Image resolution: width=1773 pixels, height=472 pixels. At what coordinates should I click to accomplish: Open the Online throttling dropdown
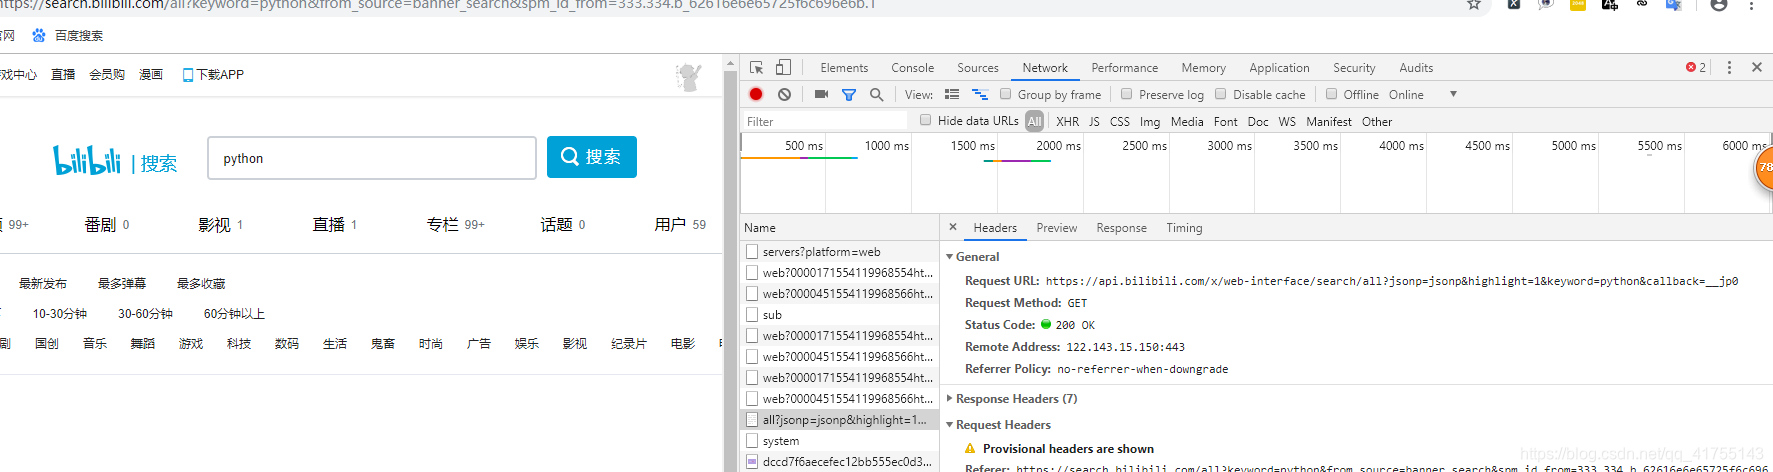(1423, 94)
